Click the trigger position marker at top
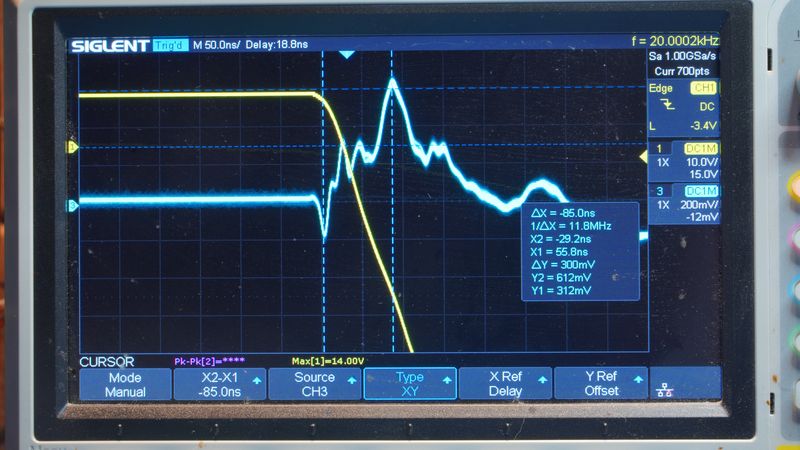The height and width of the screenshot is (450, 800). [x=346, y=55]
